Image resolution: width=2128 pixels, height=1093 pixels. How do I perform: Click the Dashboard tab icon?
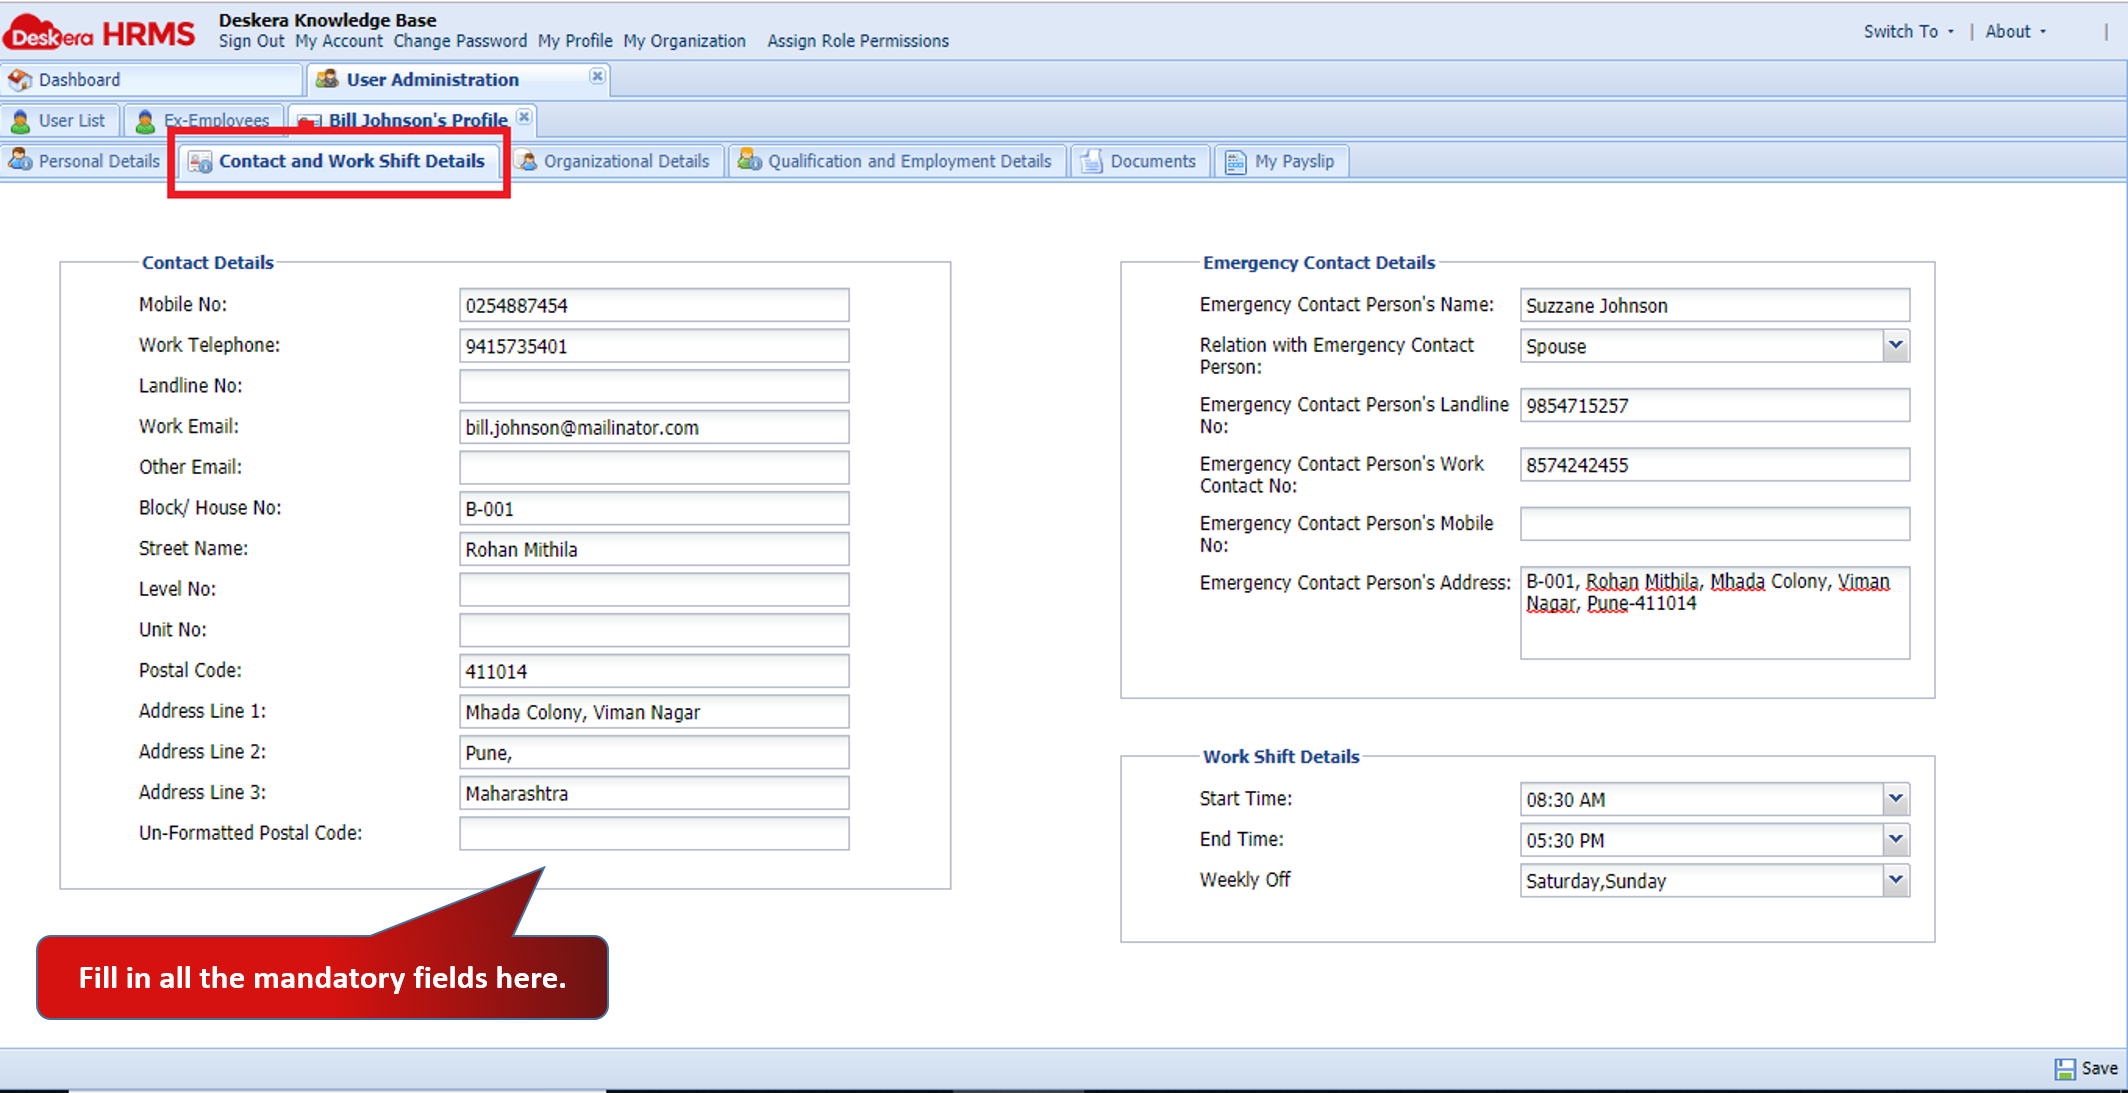click(20, 79)
